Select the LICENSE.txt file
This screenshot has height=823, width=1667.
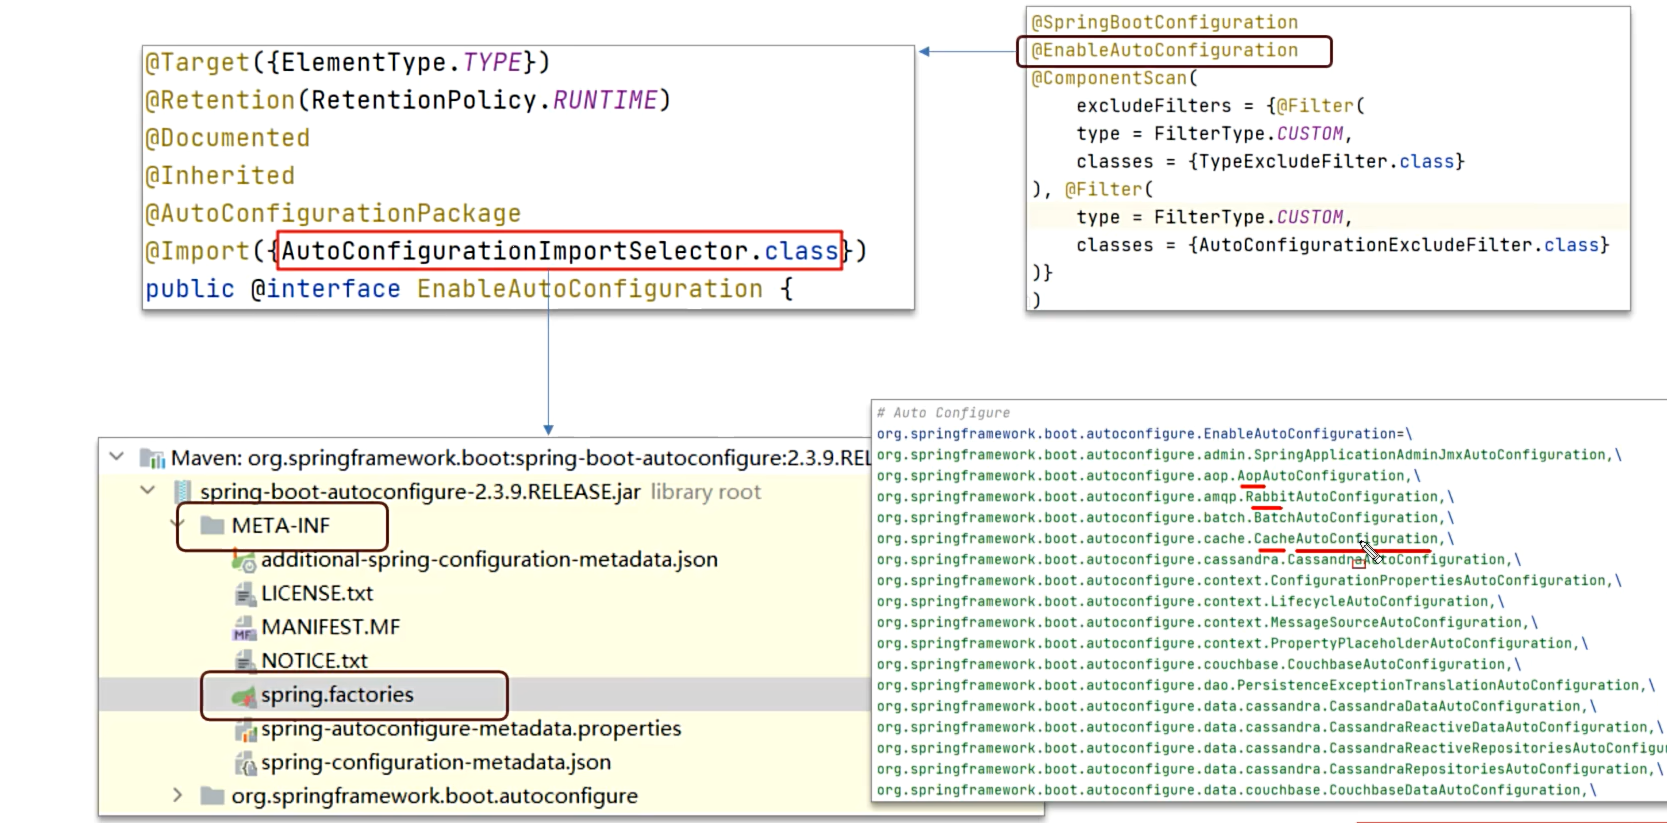coord(317,593)
